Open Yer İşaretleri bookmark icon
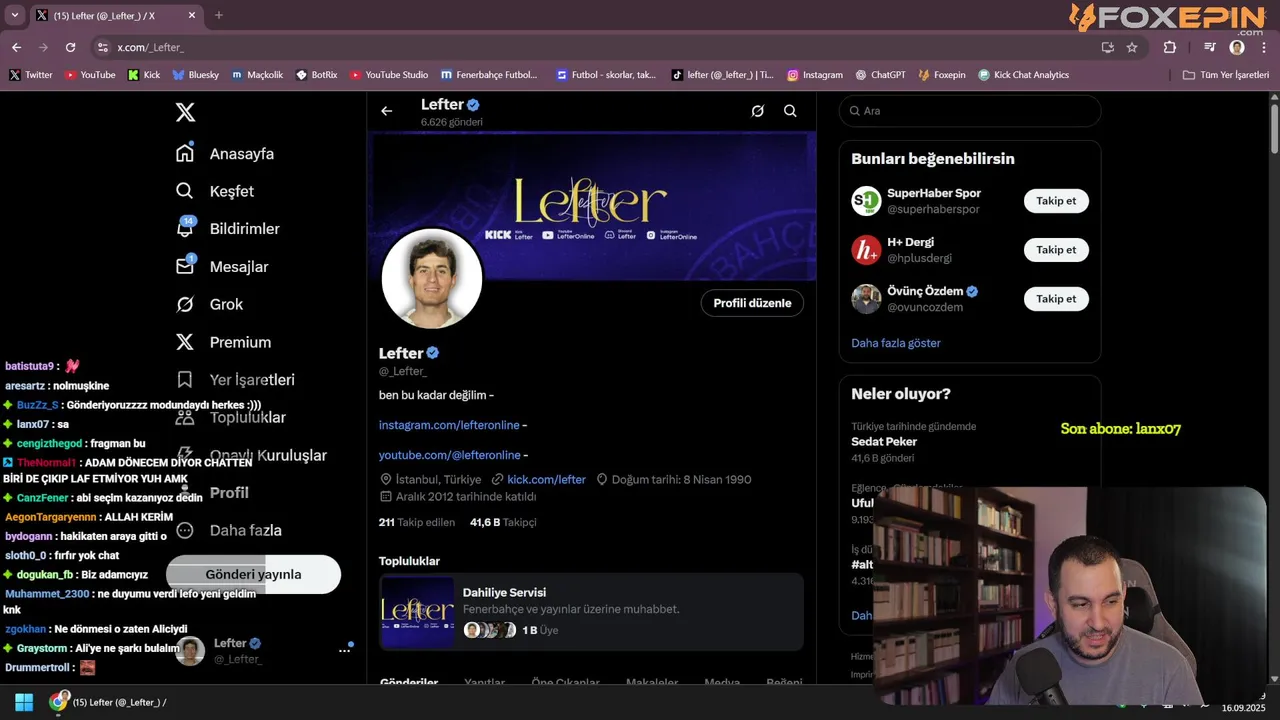The image size is (1280, 720). pyautogui.click(x=185, y=380)
